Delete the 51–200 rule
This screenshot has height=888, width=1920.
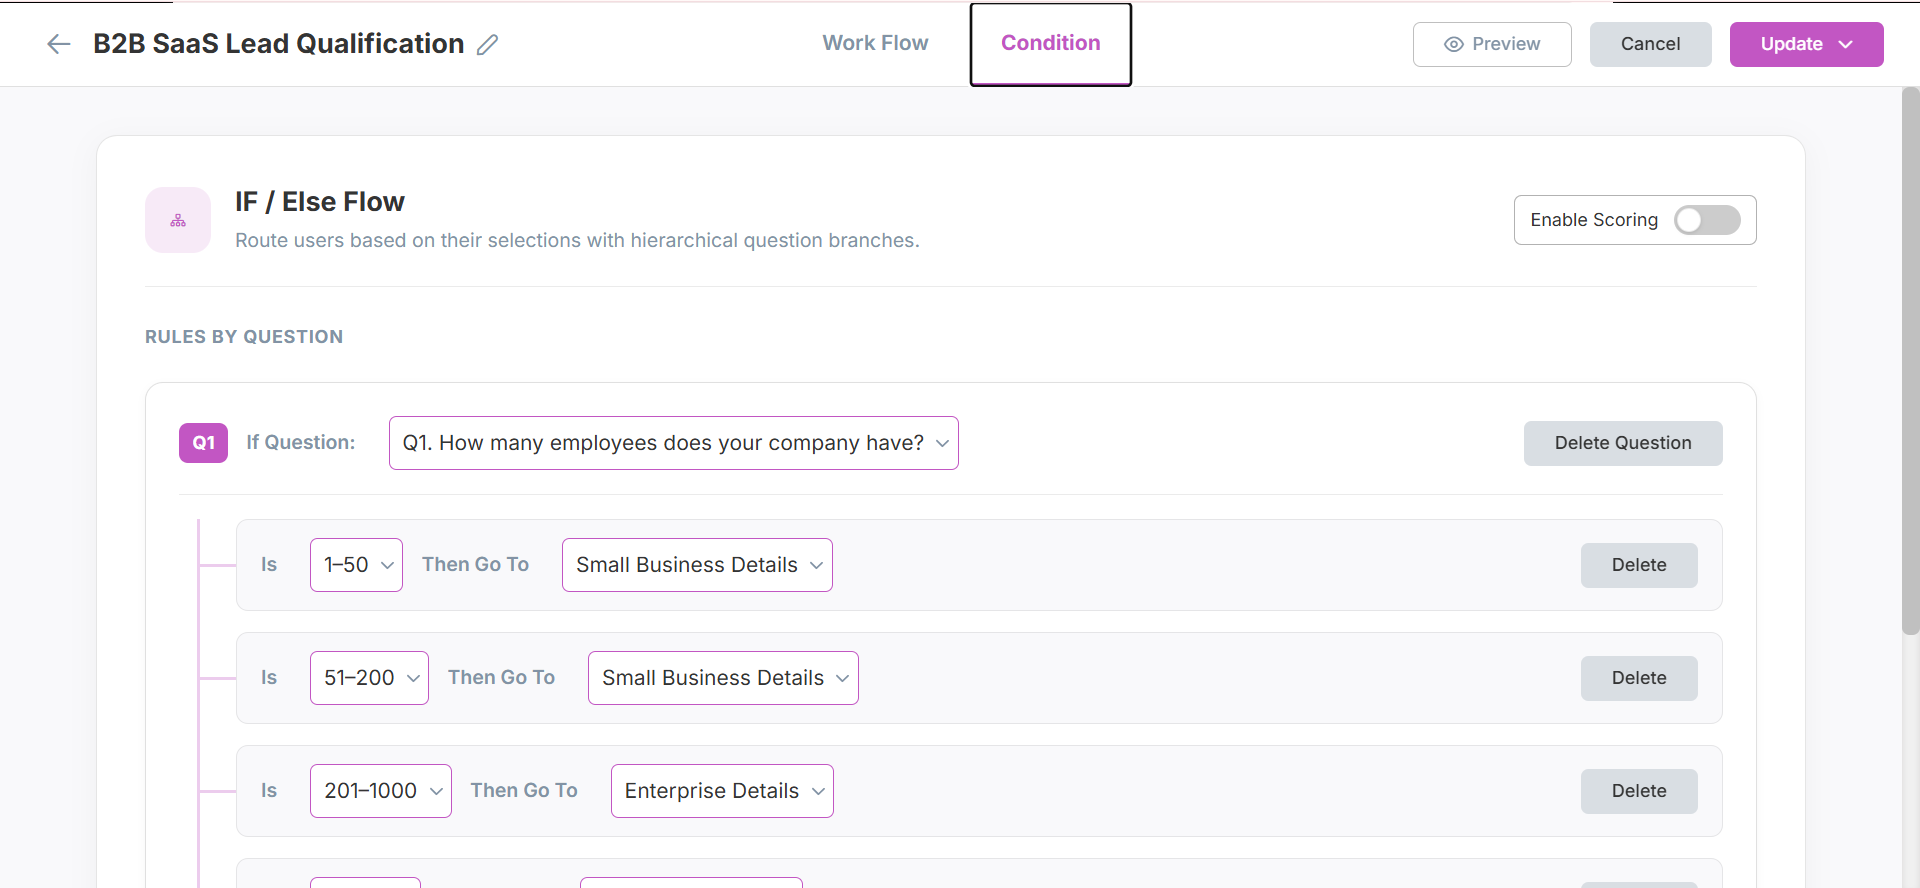coord(1639,678)
